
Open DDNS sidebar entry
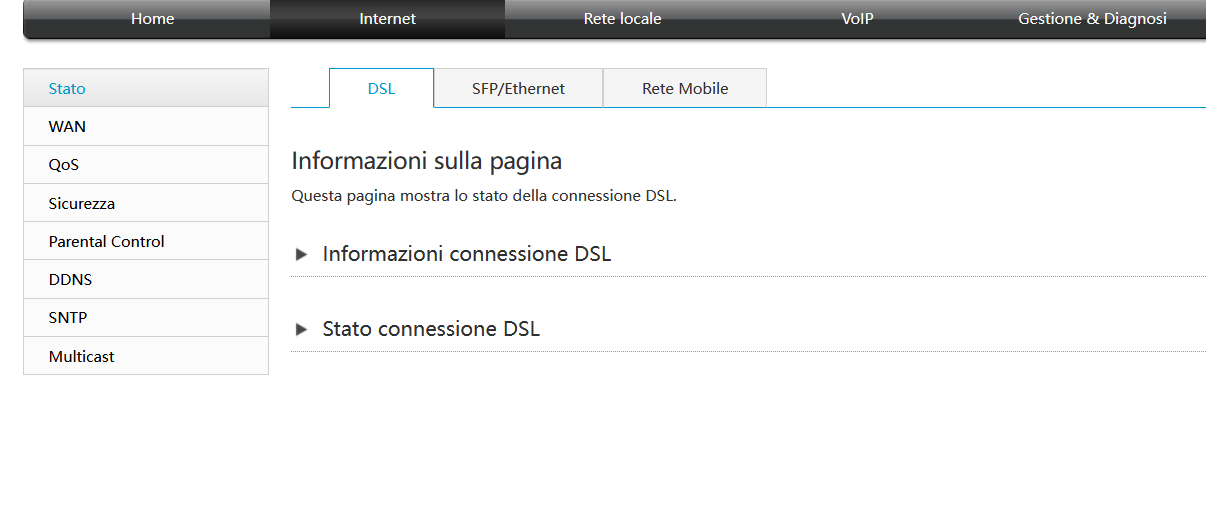[x=146, y=279]
